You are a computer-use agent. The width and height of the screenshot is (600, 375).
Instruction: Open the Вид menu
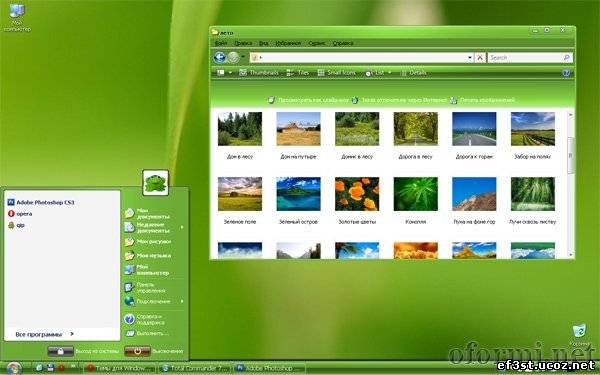263,43
